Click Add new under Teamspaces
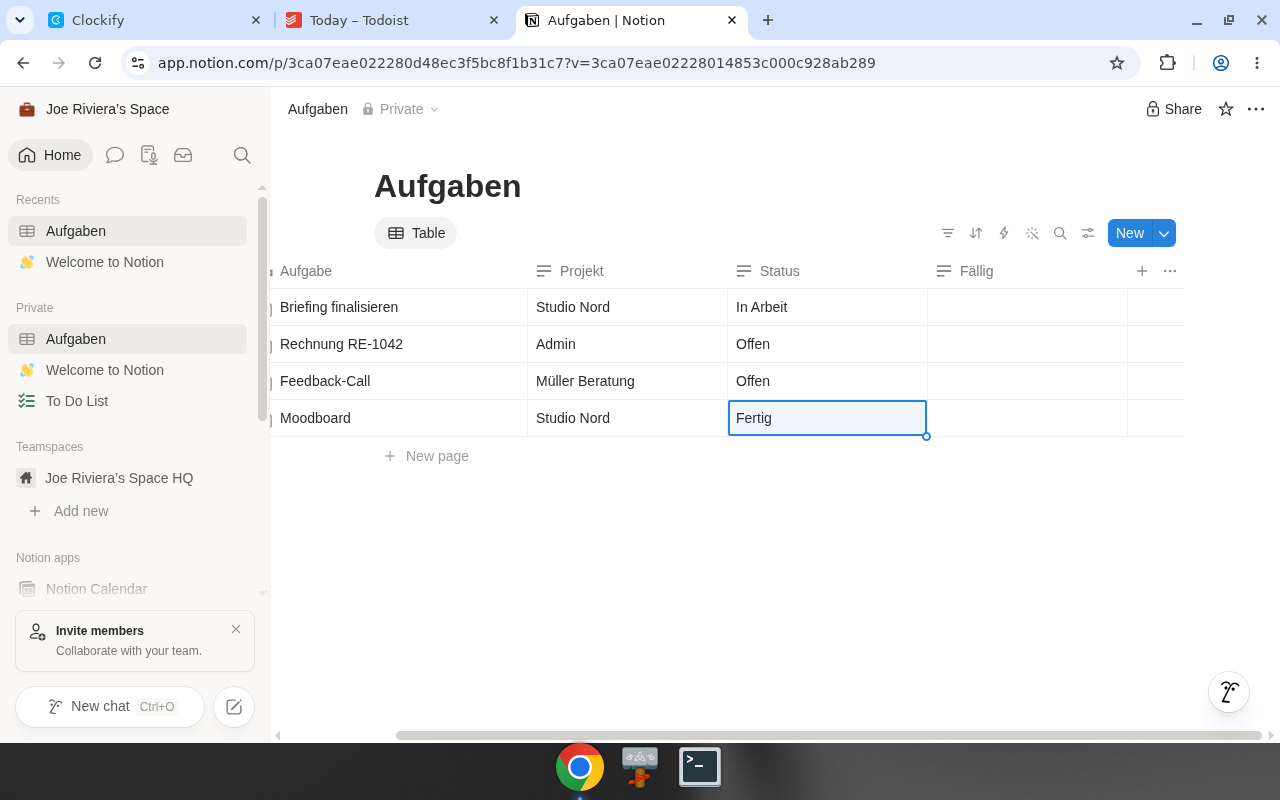Screen dimensions: 1280x800 tap(127, 511)
